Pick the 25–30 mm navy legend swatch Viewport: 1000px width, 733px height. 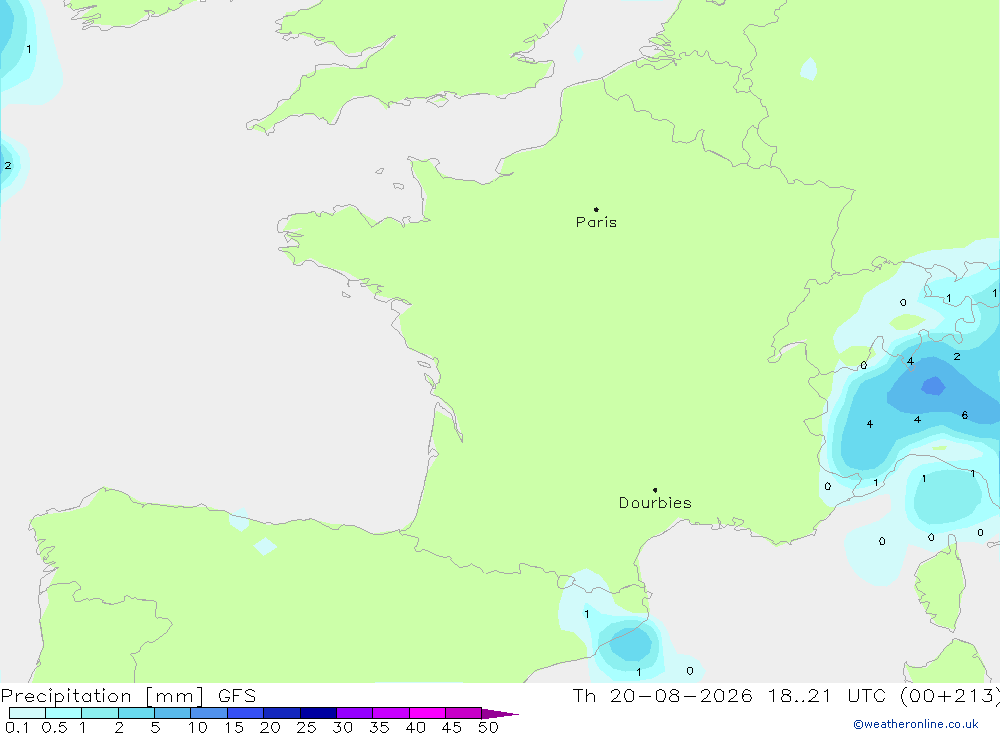click(318, 713)
